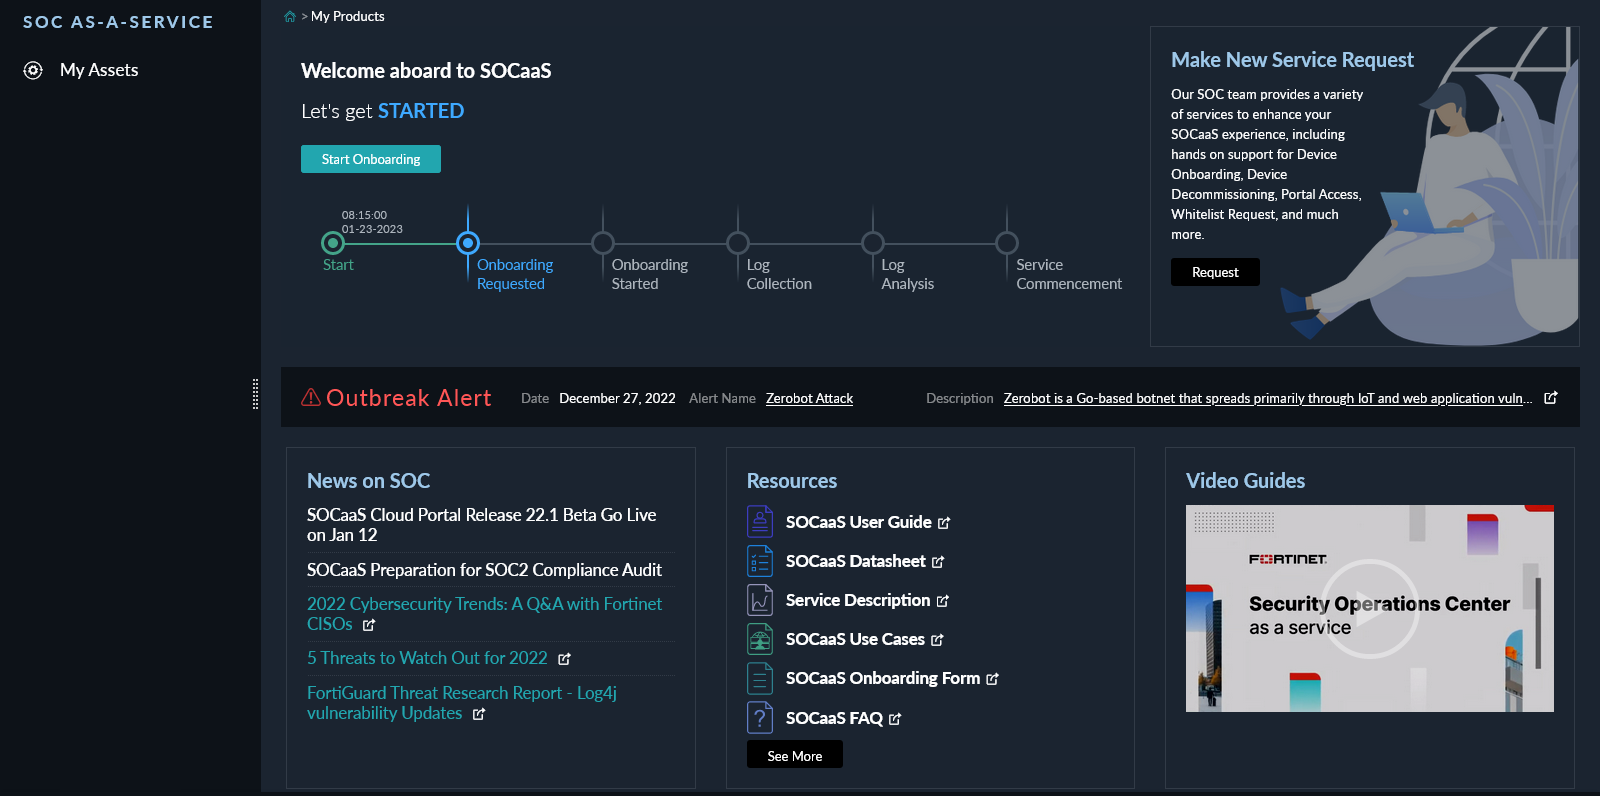Click the Onboarding Started timeline marker

pyautogui.click(x=603, y=243)
